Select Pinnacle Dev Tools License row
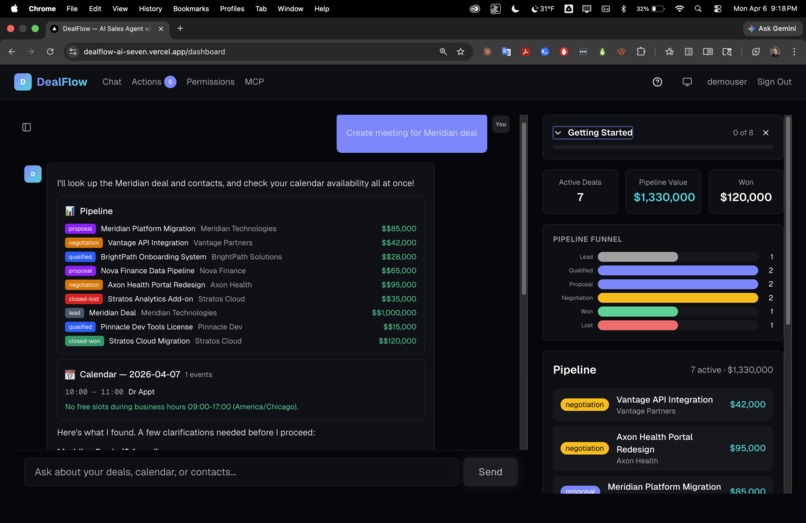The width and height of the screenshot is (806, 523). (241, 327)
